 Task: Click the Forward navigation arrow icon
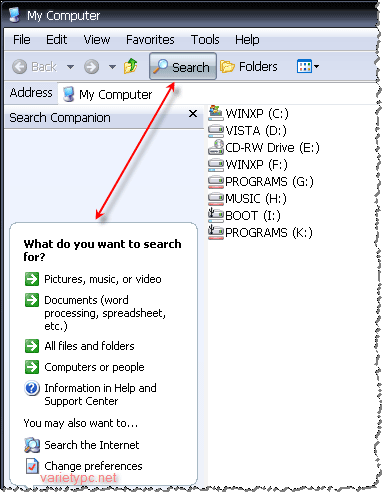pyautogui.click(x=91, y=67)
